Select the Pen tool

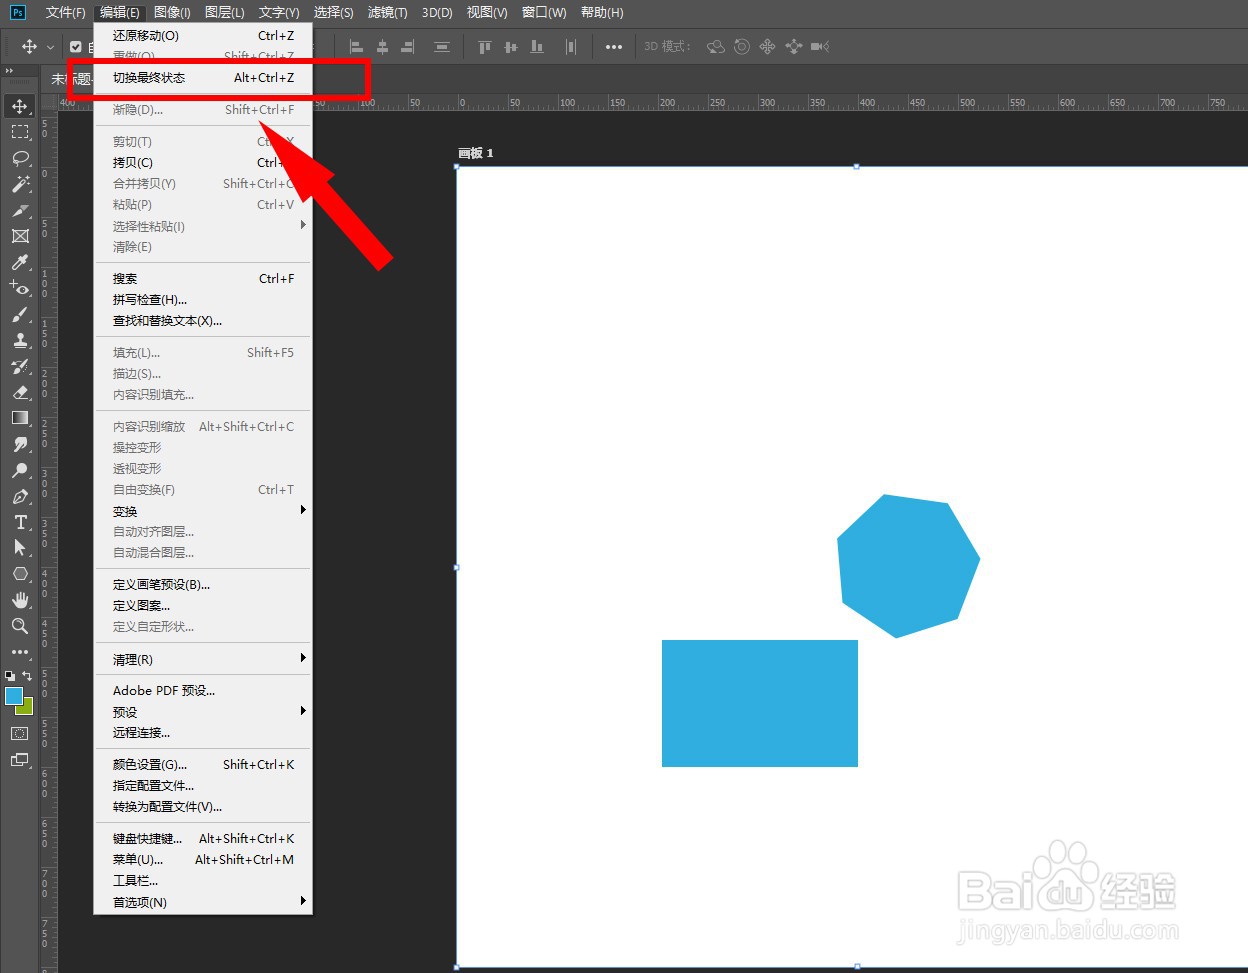pos(20,496)
